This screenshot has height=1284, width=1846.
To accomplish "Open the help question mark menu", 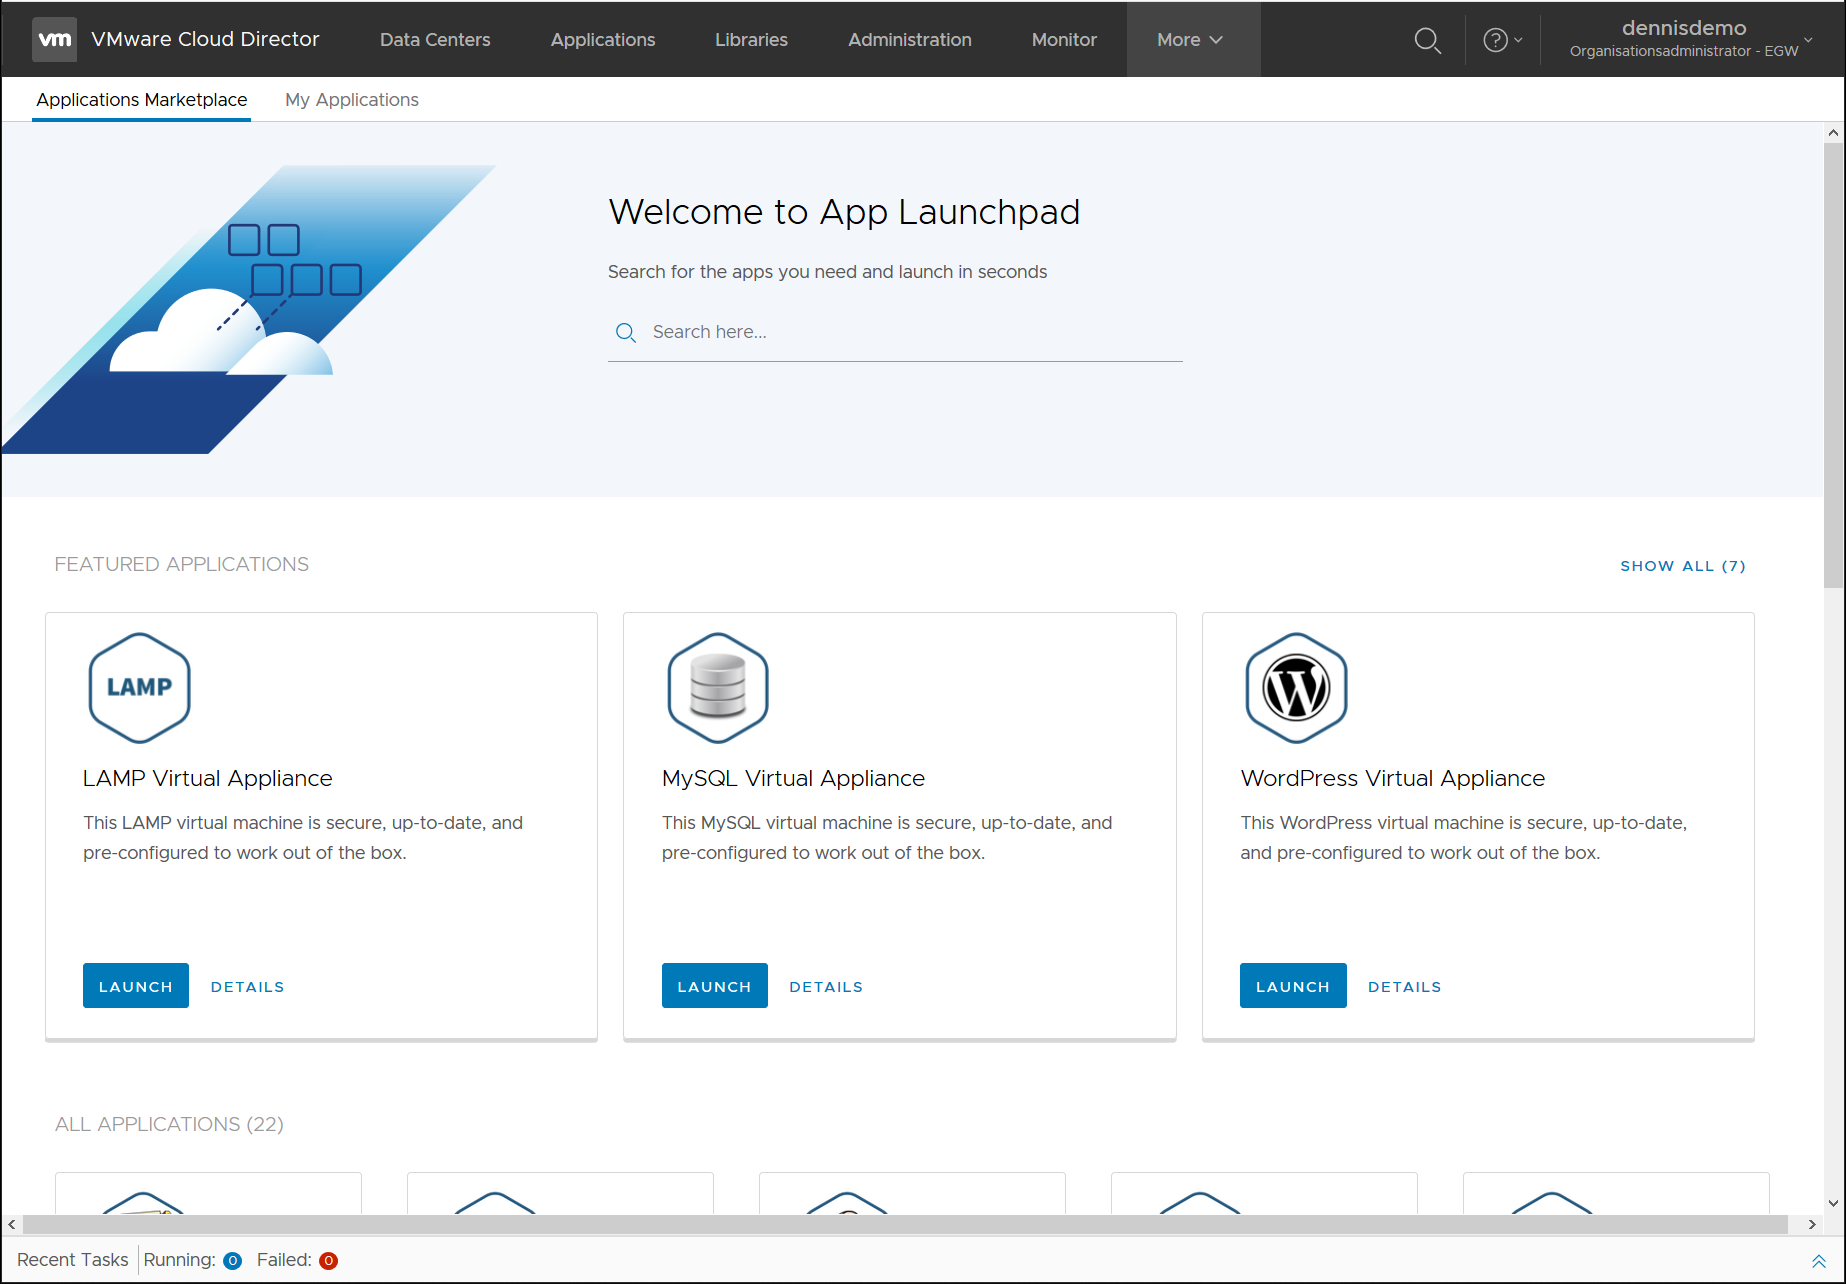I will pyautogui.click(x=1502, y=40).
